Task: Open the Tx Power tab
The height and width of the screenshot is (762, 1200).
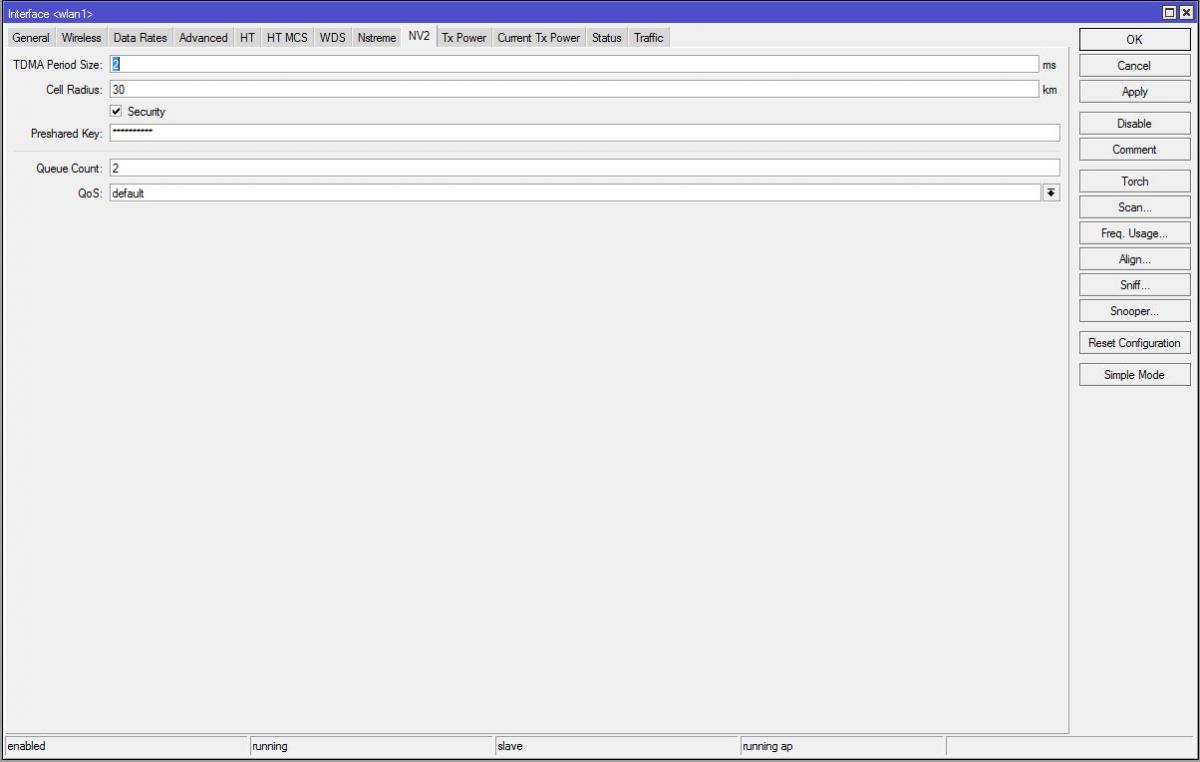Action: click(464, 38)
